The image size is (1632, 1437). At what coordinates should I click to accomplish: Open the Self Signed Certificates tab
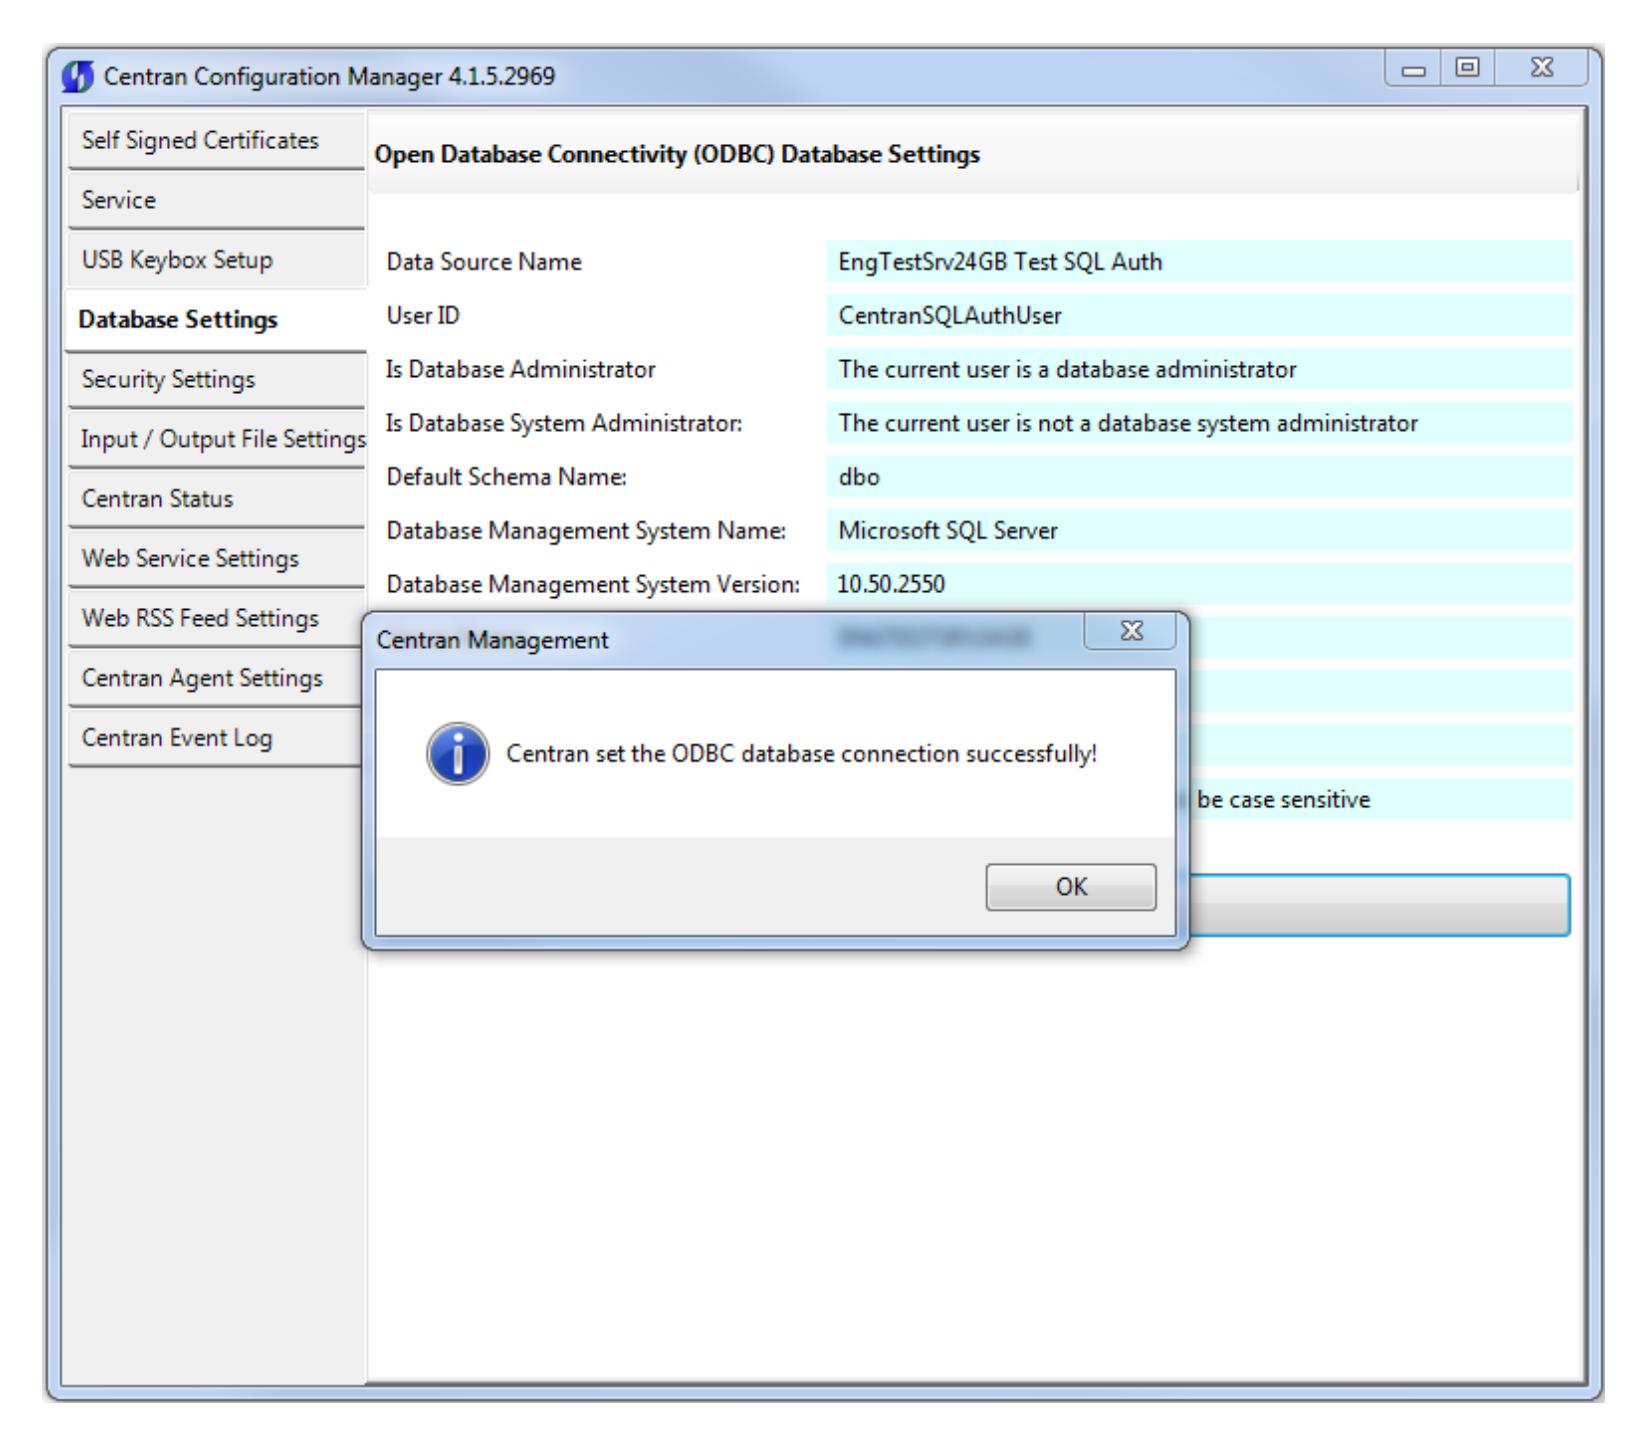pos(215,140)
